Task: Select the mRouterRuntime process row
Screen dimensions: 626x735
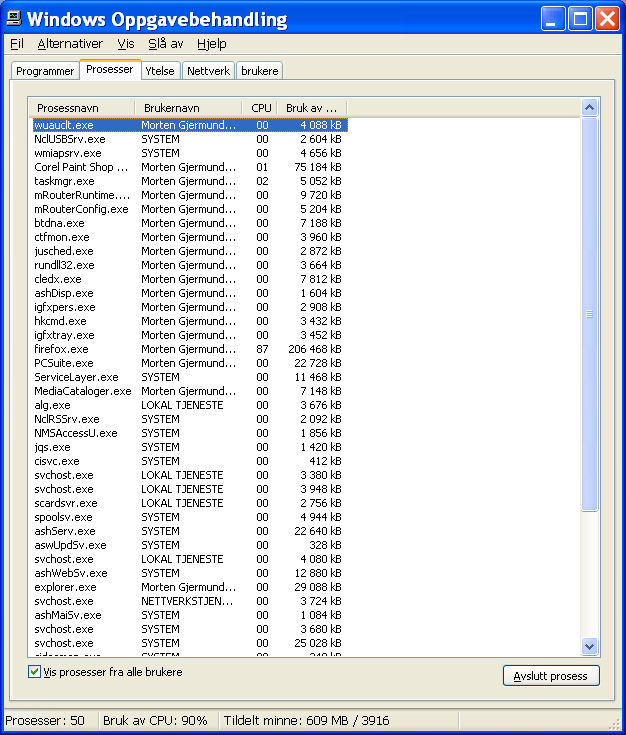Action: click(190, 195)
